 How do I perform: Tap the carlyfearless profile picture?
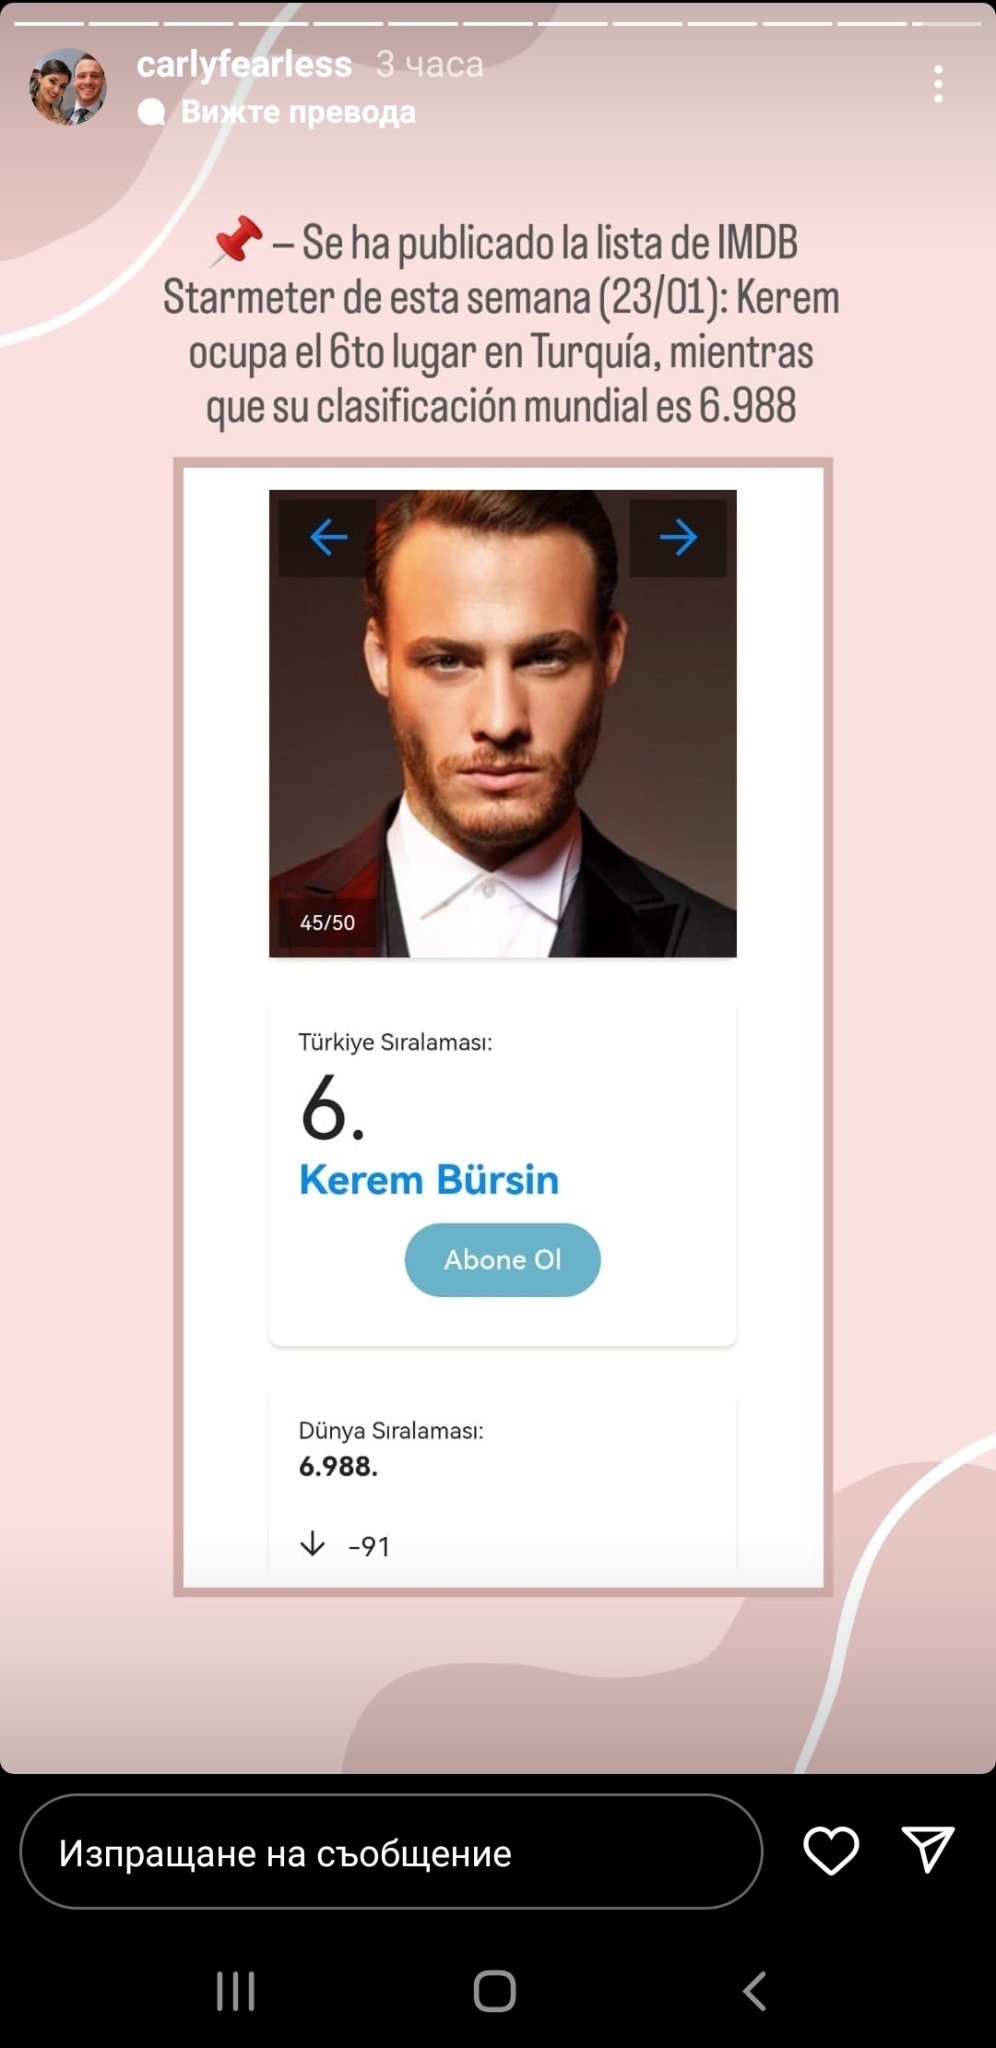[x=68, y=86]
